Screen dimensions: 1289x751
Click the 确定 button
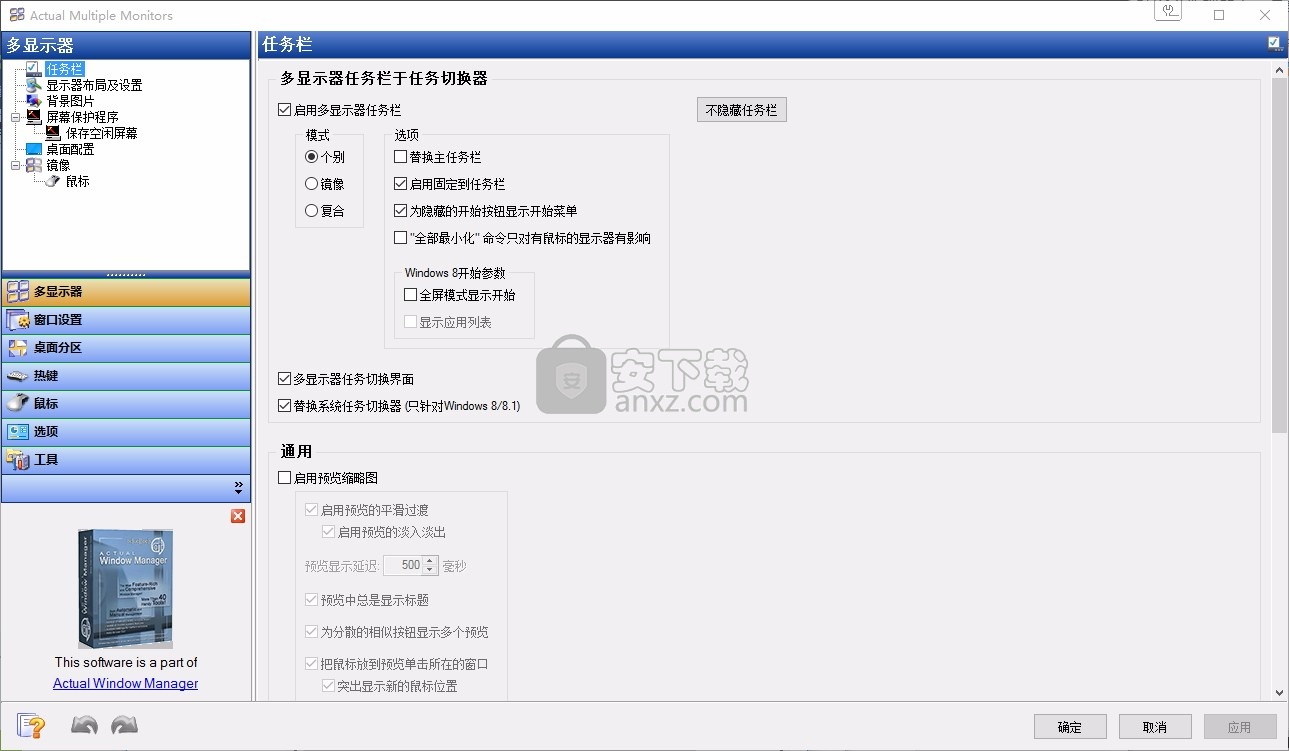[1070, 727]
